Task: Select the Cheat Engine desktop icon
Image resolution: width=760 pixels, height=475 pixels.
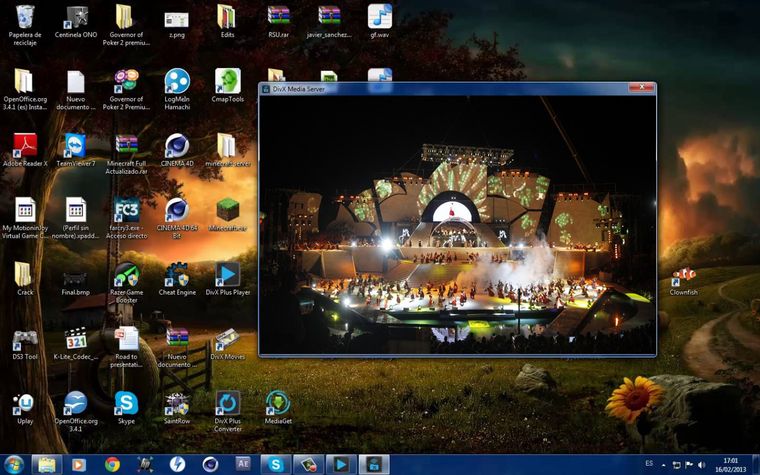Action: coord(177,275)
